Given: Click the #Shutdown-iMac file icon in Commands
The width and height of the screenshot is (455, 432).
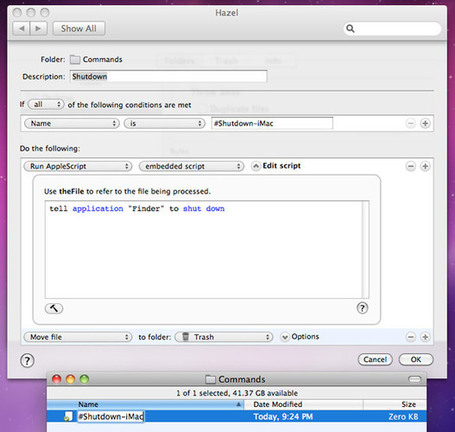Looking at the screenshot, I should 68,417.
